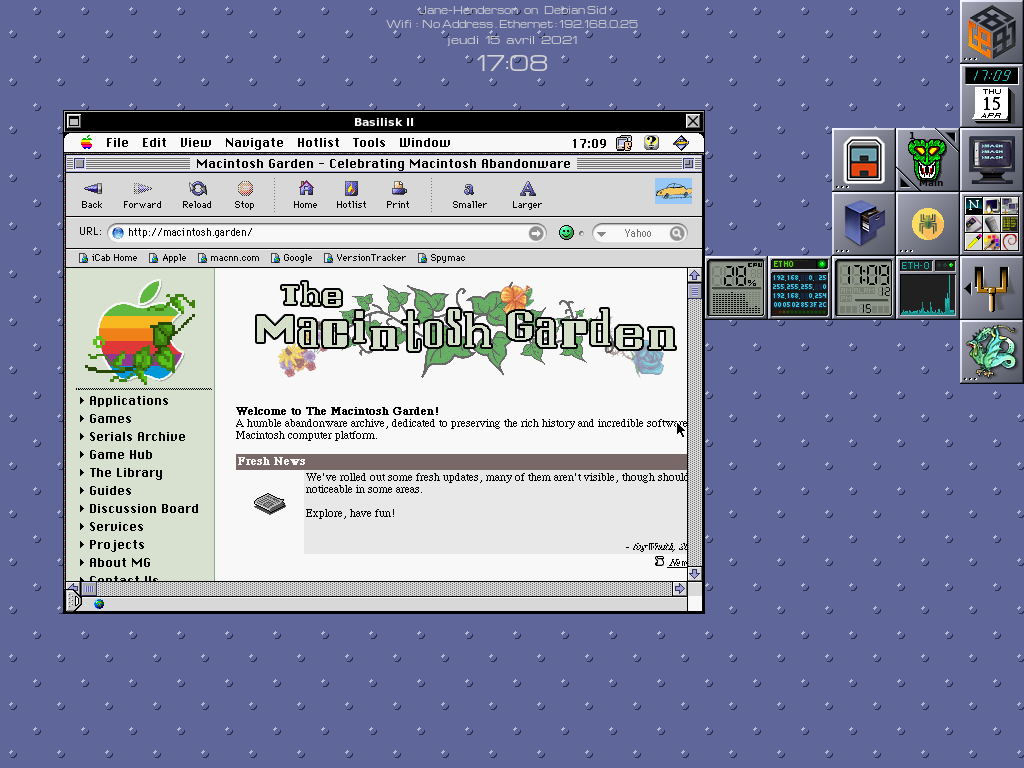This screenshot has width=1024, height=768.
Task: Open the Edit menu
Action: tap(154, 142)
